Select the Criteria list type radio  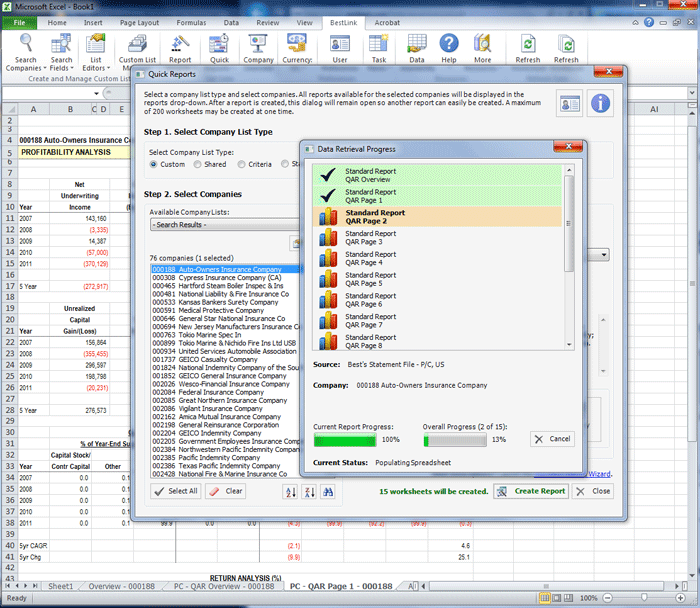pyautogui.click(x=242, y=164)
